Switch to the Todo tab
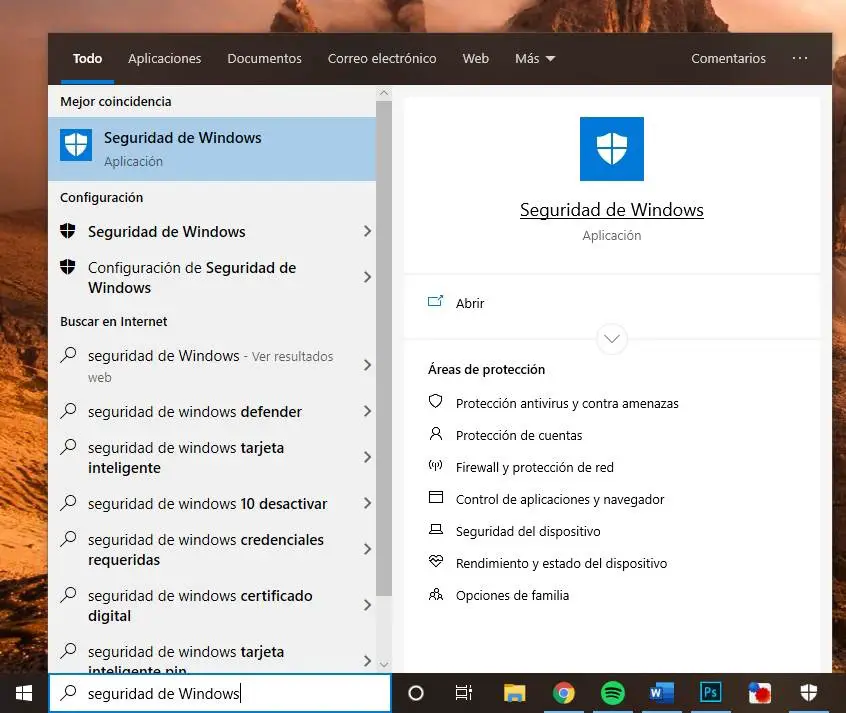The height and width of the screenshot is (713, 846). (x=87, y=58)
